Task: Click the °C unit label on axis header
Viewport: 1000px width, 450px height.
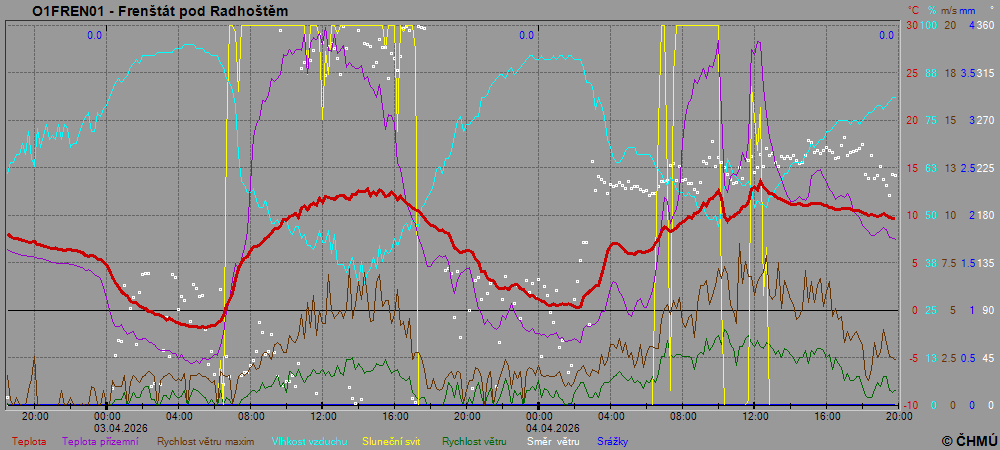Action: [x=913, y=10]
